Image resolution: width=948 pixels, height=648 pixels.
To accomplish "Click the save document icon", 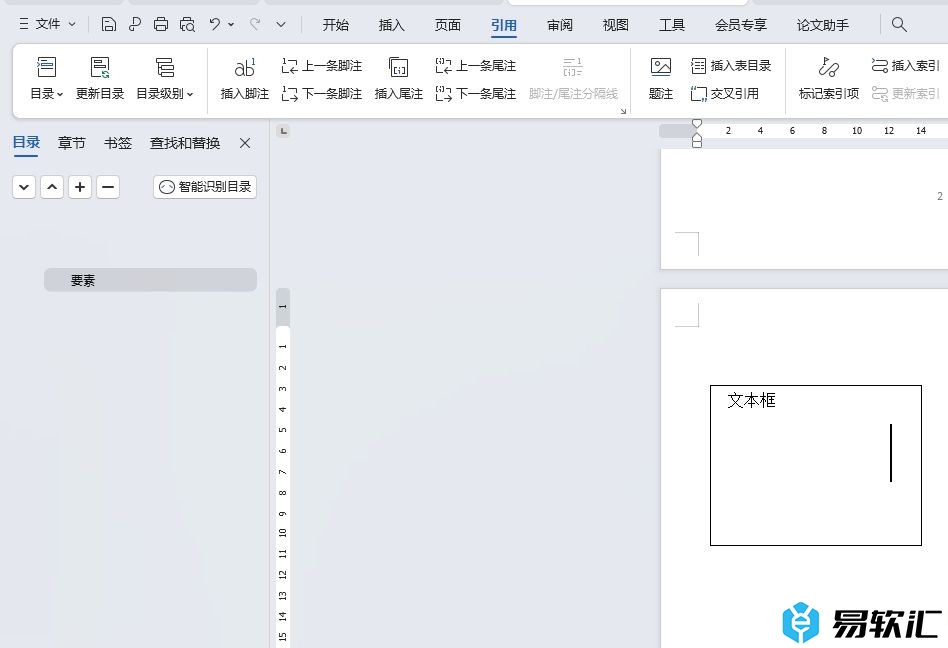I will click(x=109, y=24).
